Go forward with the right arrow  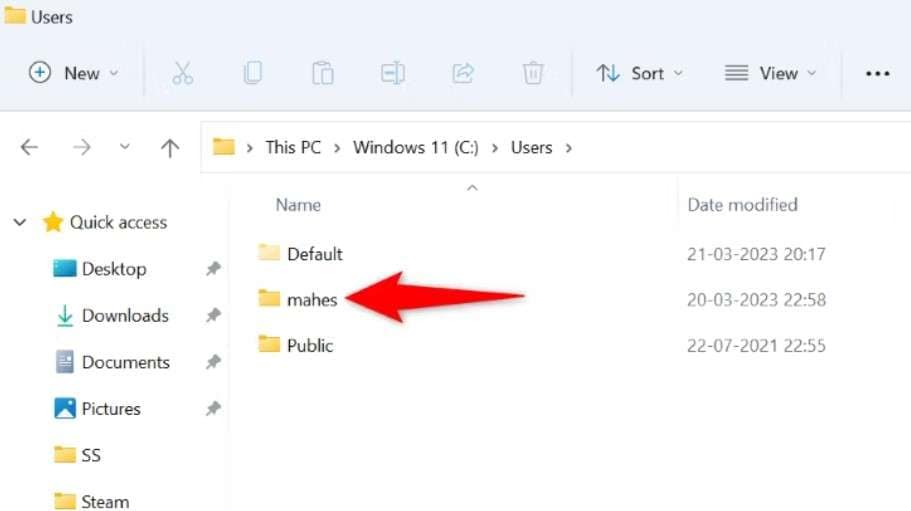[82, 147]
